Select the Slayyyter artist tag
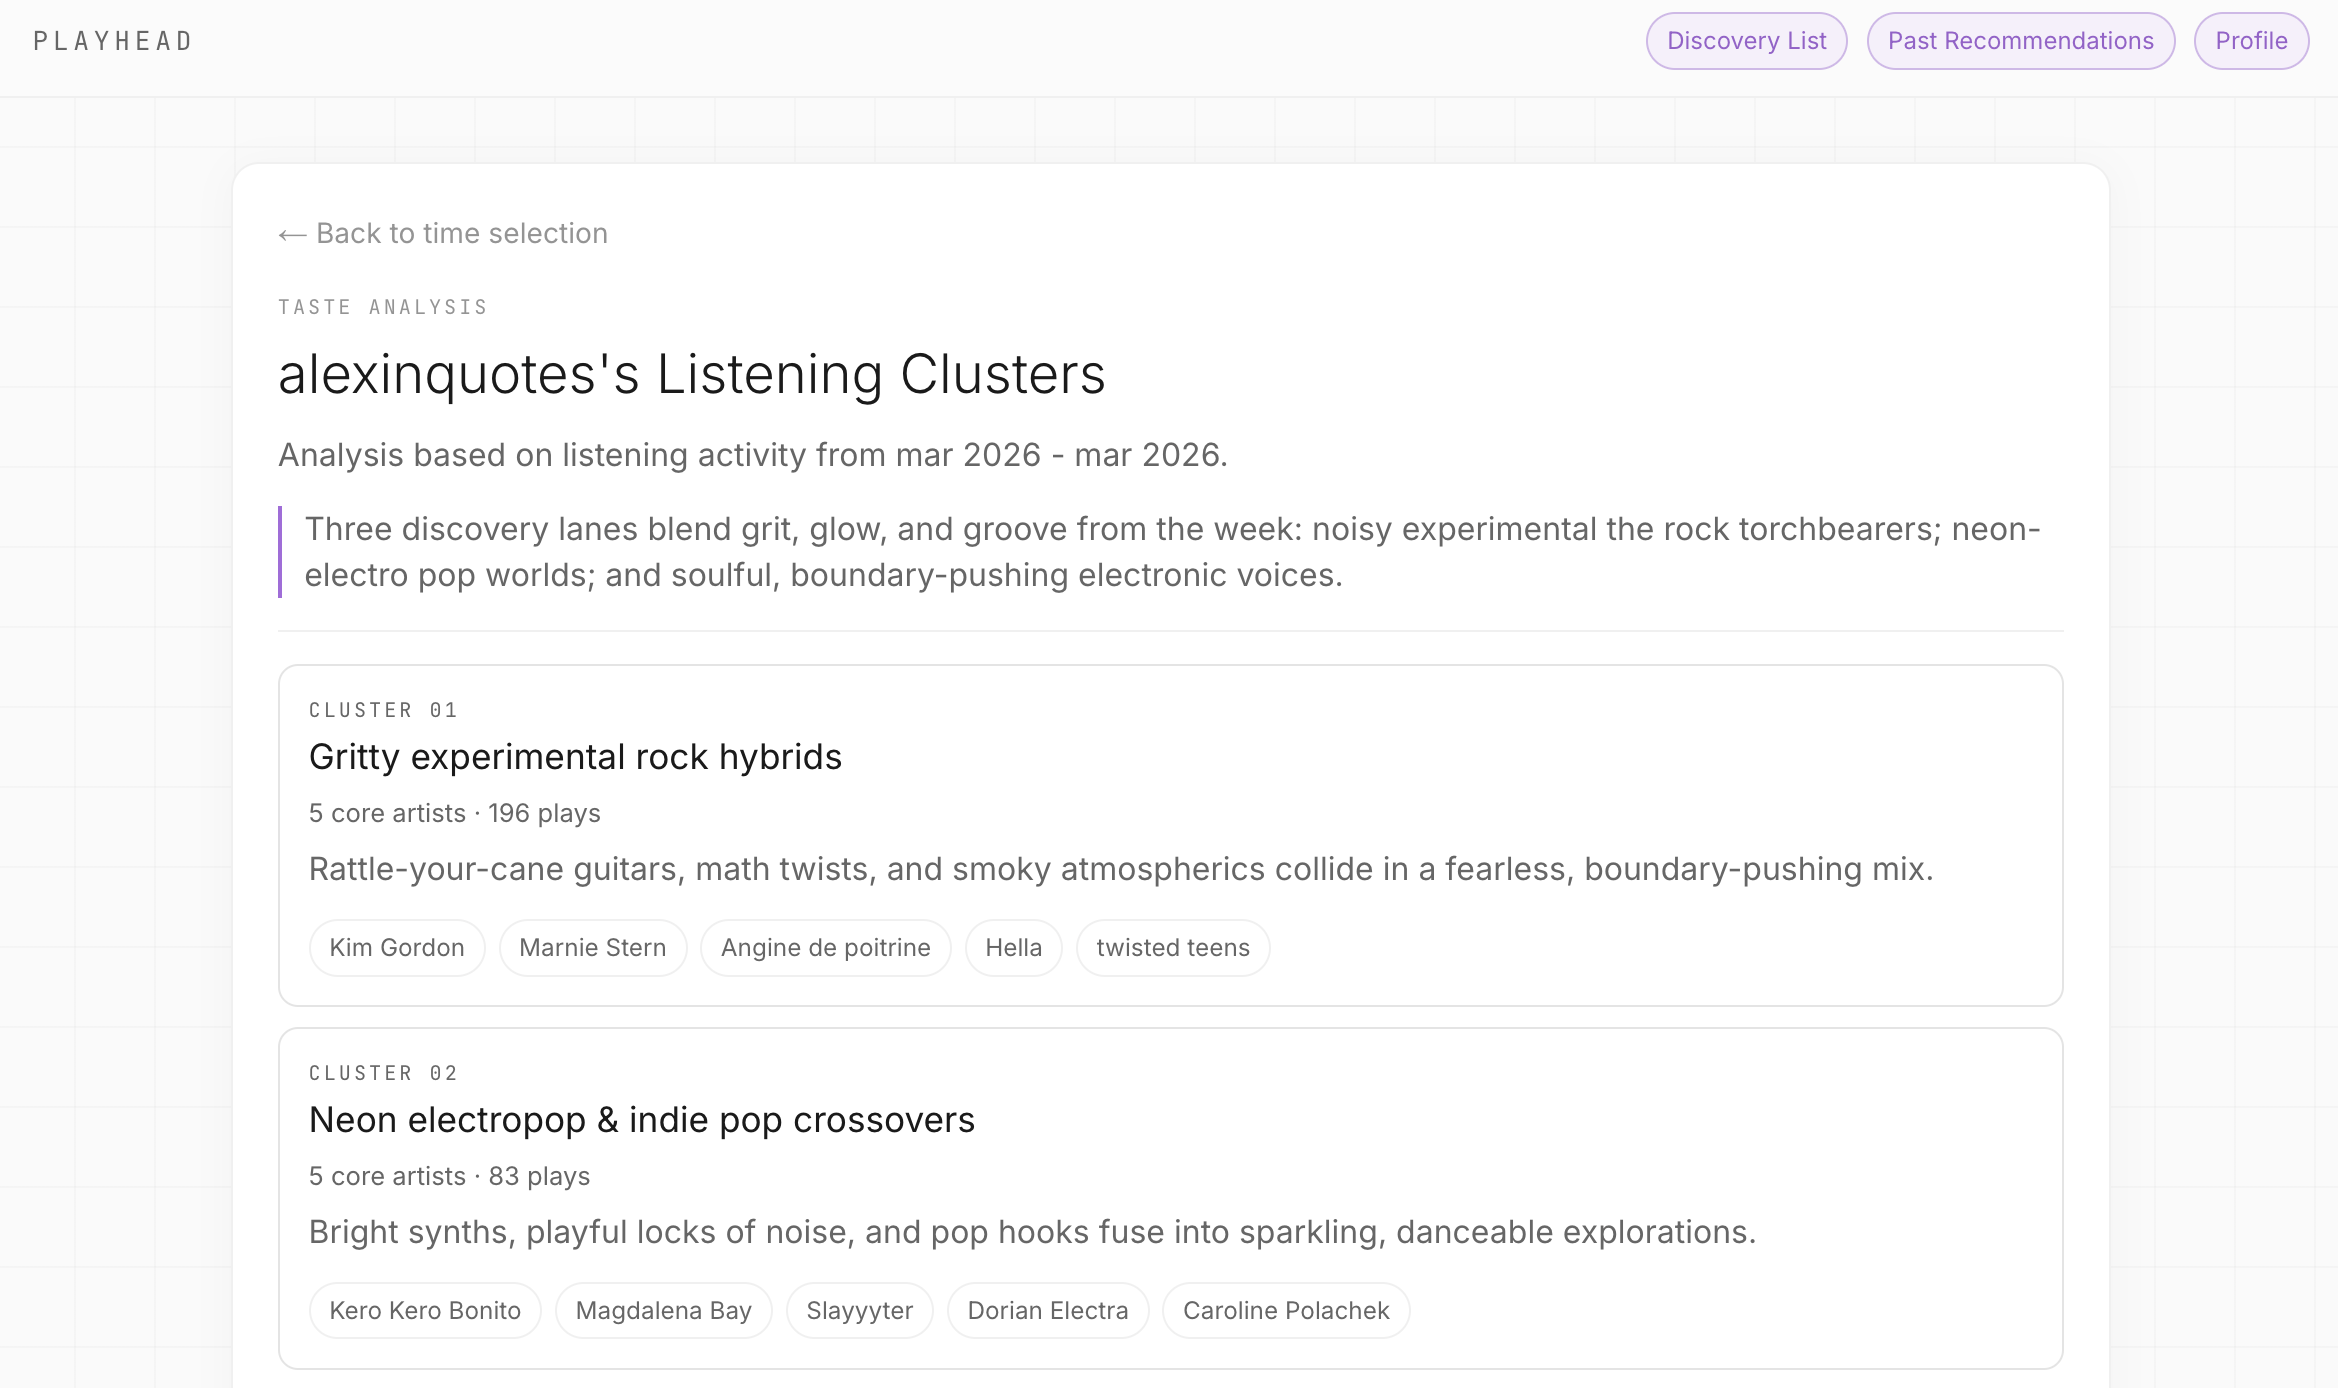The height and width of the screenshot is (1388, 2338). click(859, 1310)
